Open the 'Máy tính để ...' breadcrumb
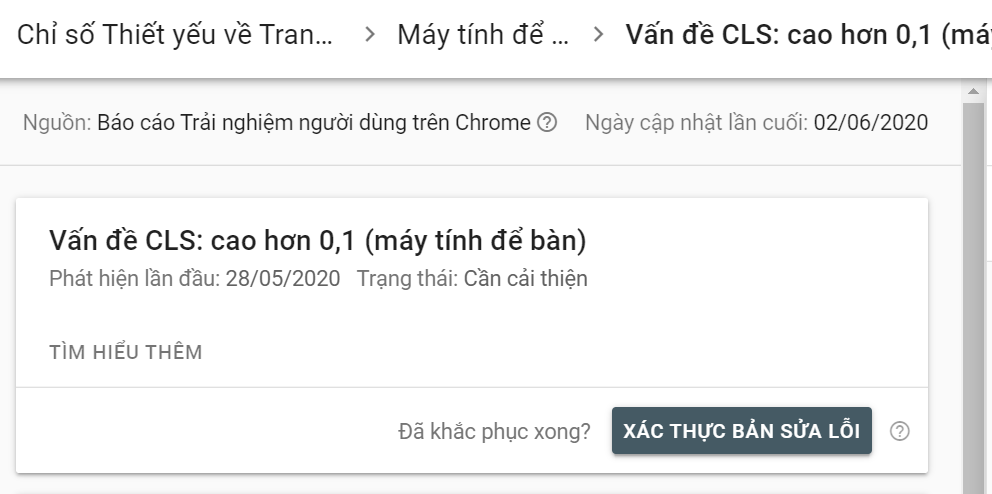Image resolution: width=992 pixels, height=494 pixels. (483, 34)
